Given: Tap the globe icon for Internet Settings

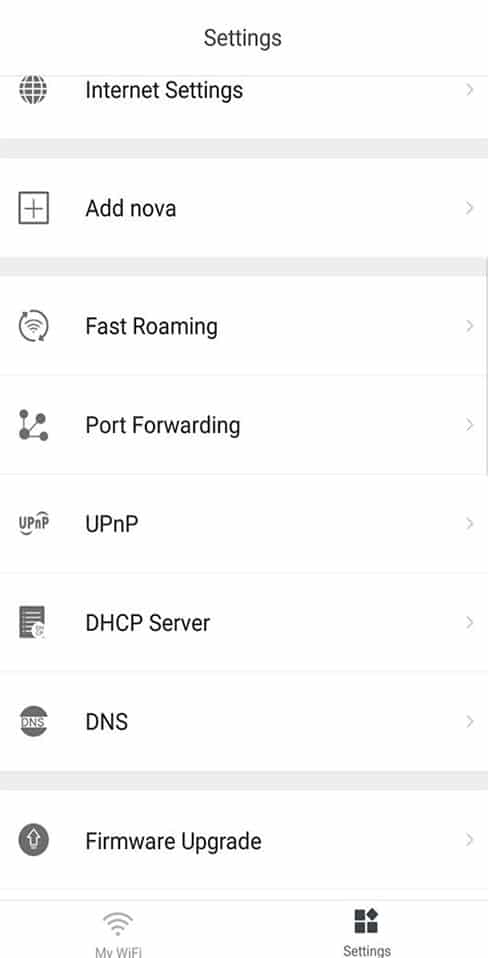Looking at the screenshot, I should 33,90.
